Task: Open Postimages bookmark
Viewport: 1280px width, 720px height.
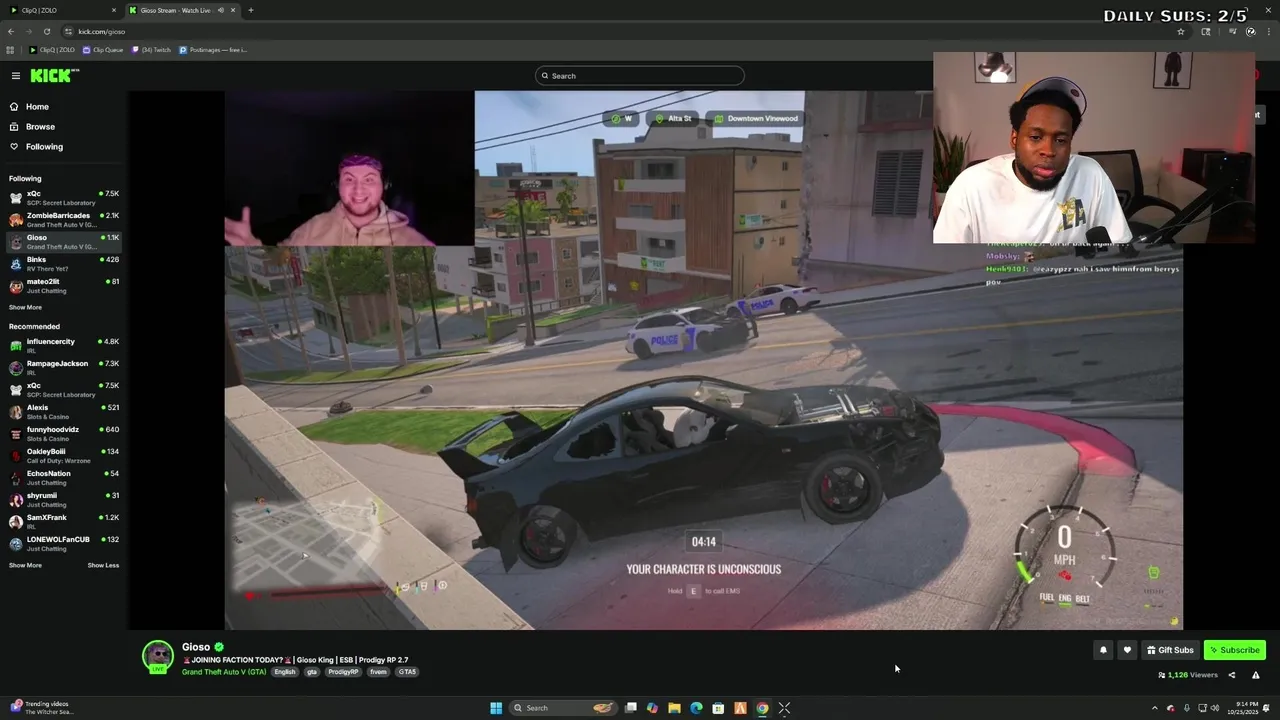Action: pyautogui.click(x=213, y=49)
